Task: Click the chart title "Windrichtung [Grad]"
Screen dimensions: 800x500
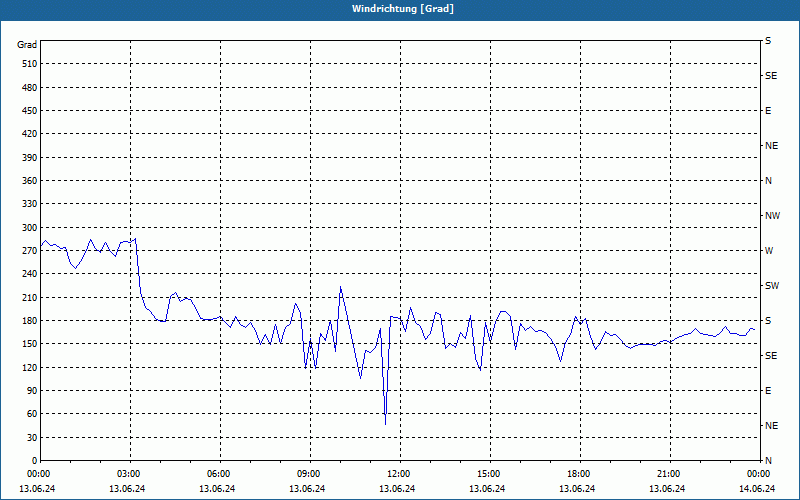Action: [x=403, y=9]
